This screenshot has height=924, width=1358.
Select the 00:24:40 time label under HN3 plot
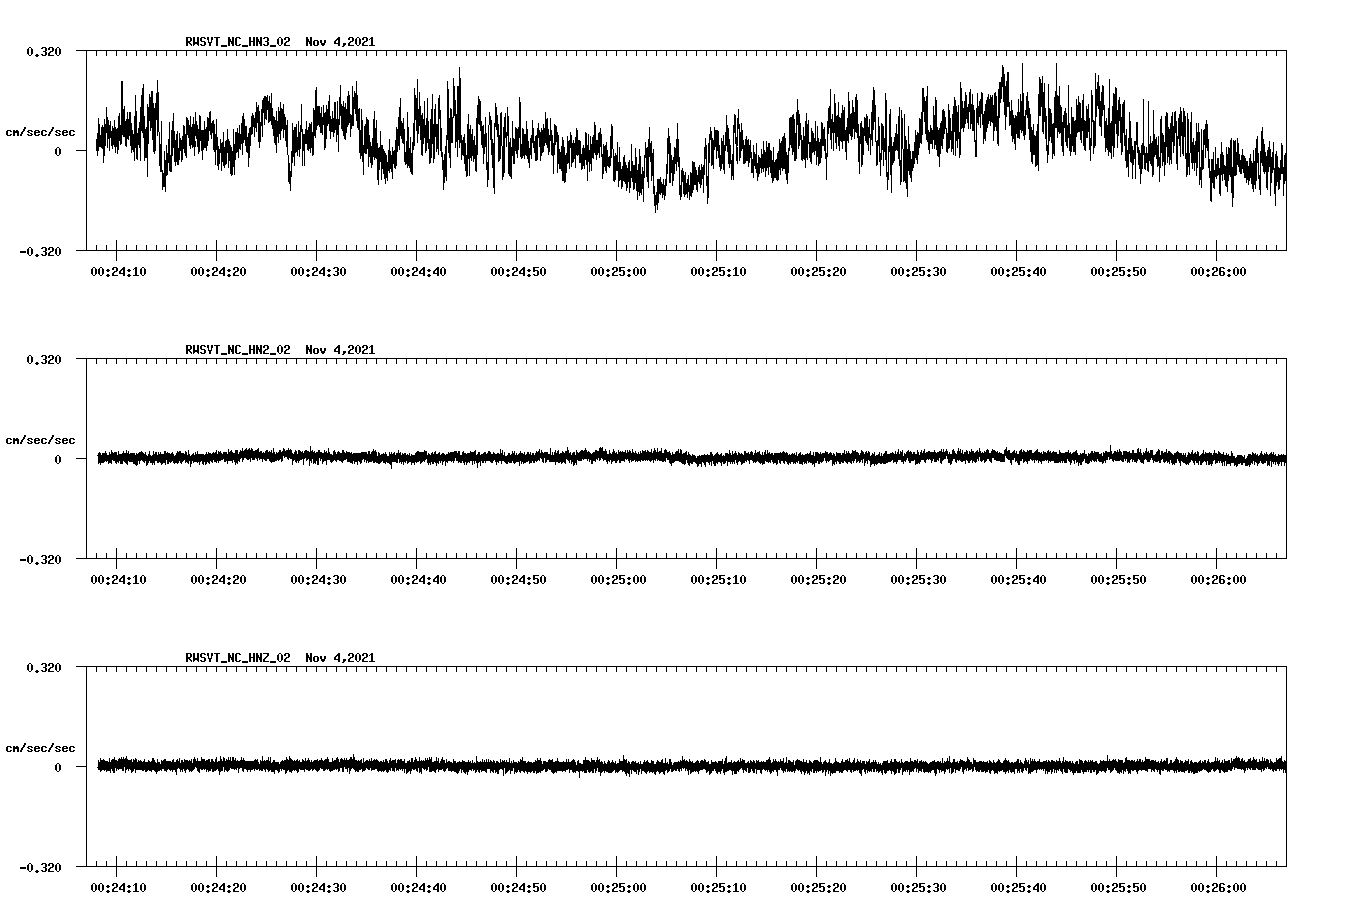point(419,272)
